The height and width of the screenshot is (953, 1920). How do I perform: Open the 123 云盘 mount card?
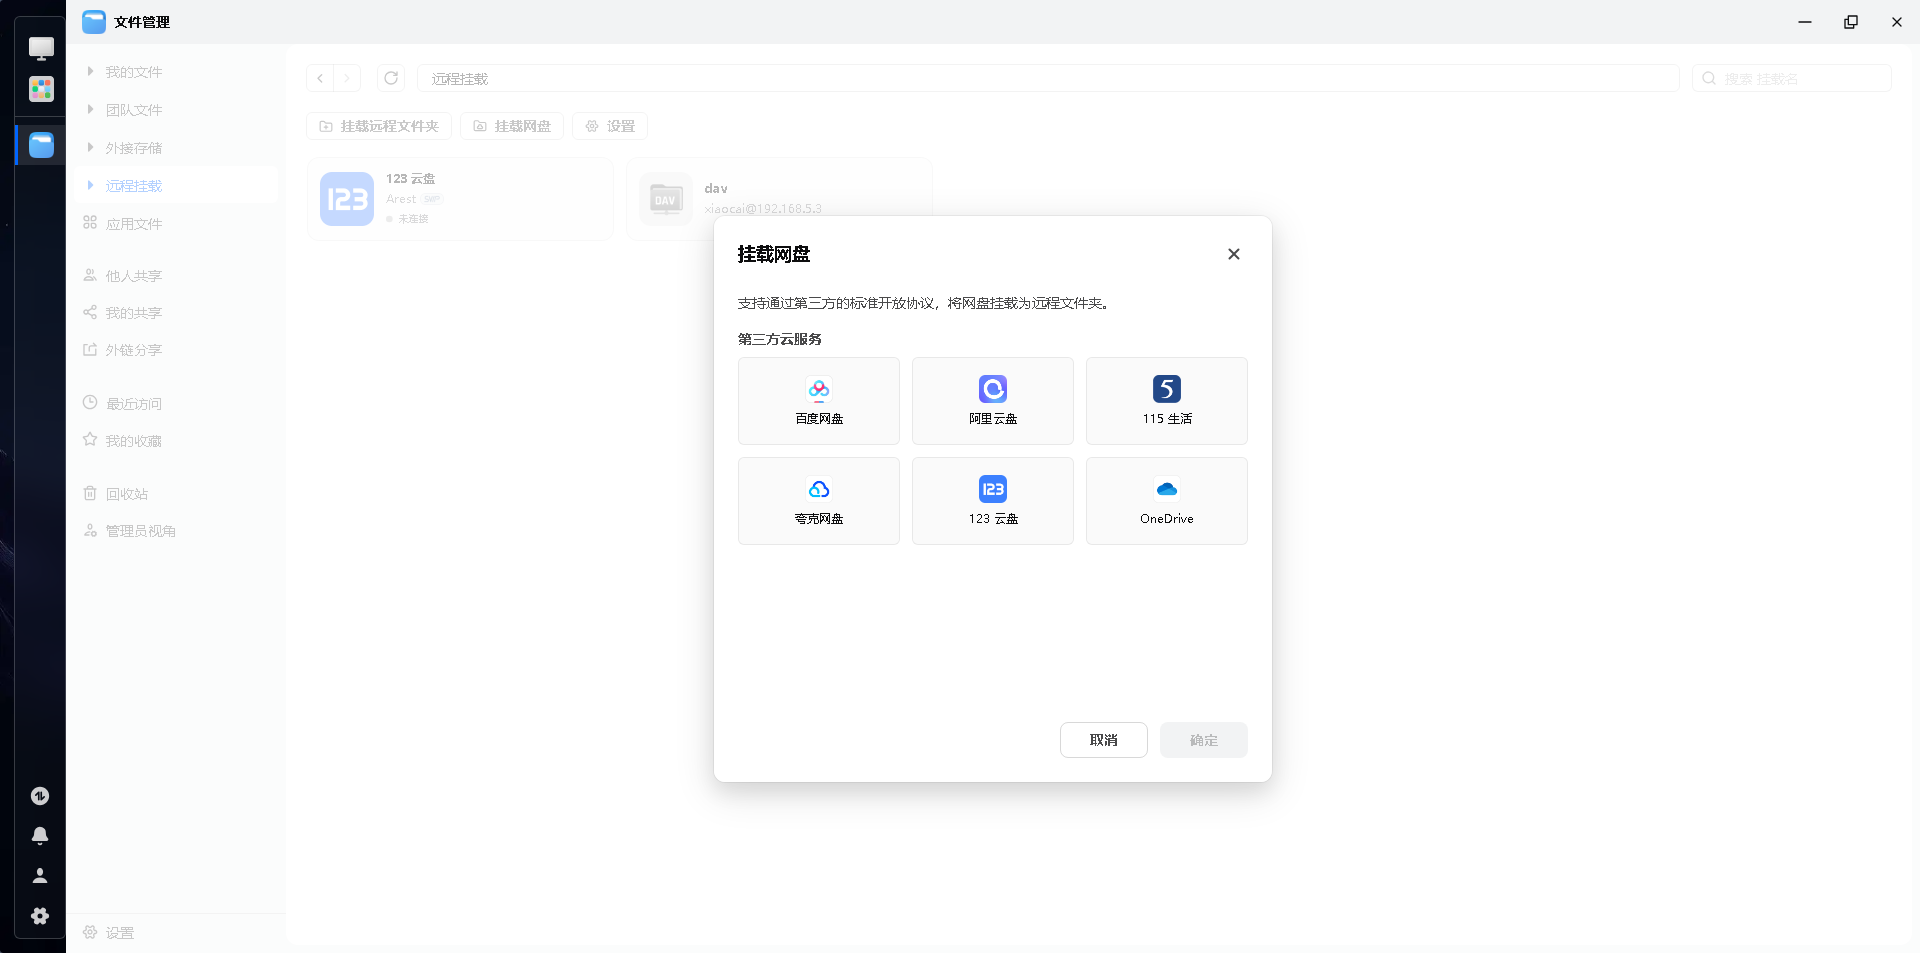point(460,199)
